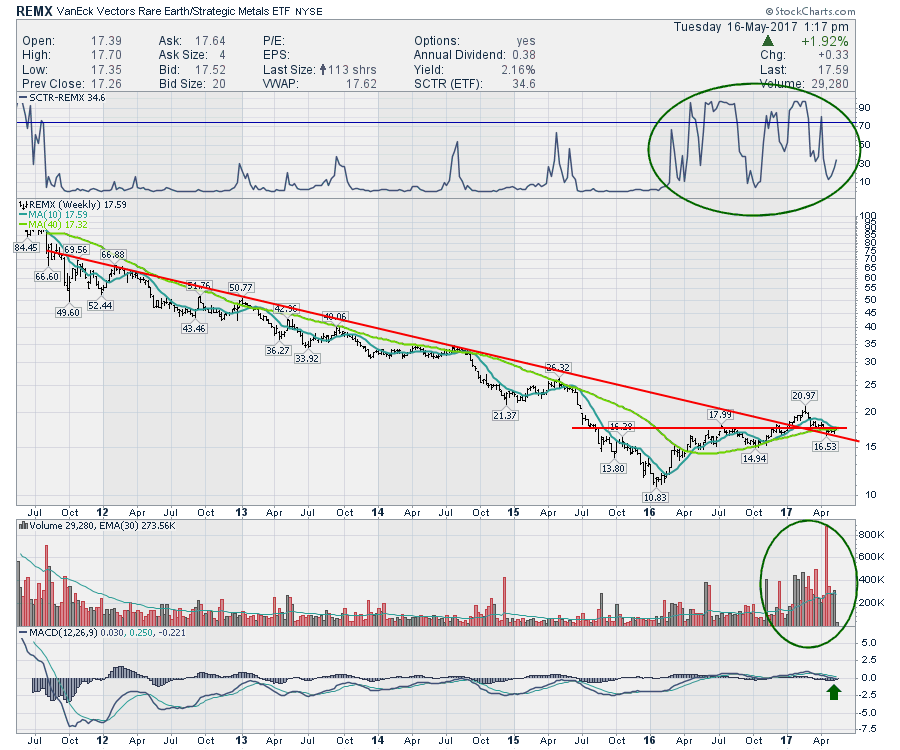
Task: Click the 50.77 price peak label
Action: pyautogui.click(x=241, y=287)
